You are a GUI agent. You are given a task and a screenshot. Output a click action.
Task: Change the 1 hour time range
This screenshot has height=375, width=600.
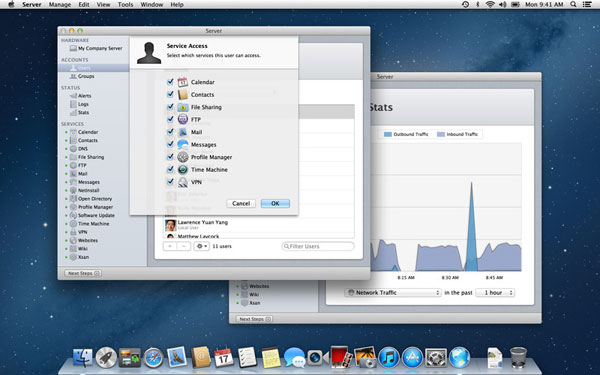(x=495, y=292)
